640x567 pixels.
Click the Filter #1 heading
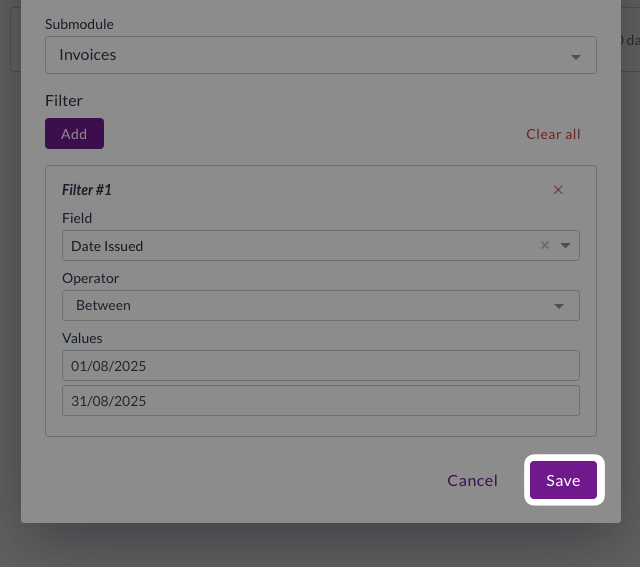tap(87, 190)
